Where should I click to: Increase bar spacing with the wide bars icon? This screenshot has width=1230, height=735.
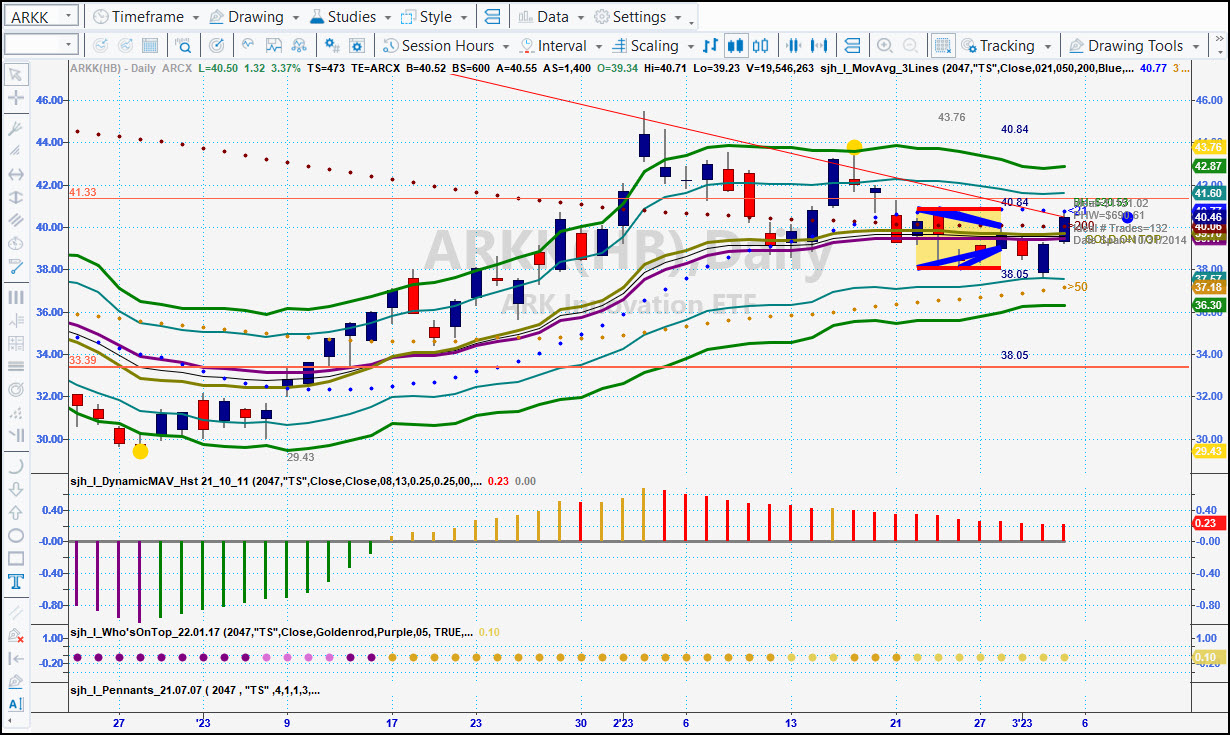tap(820, 46)
